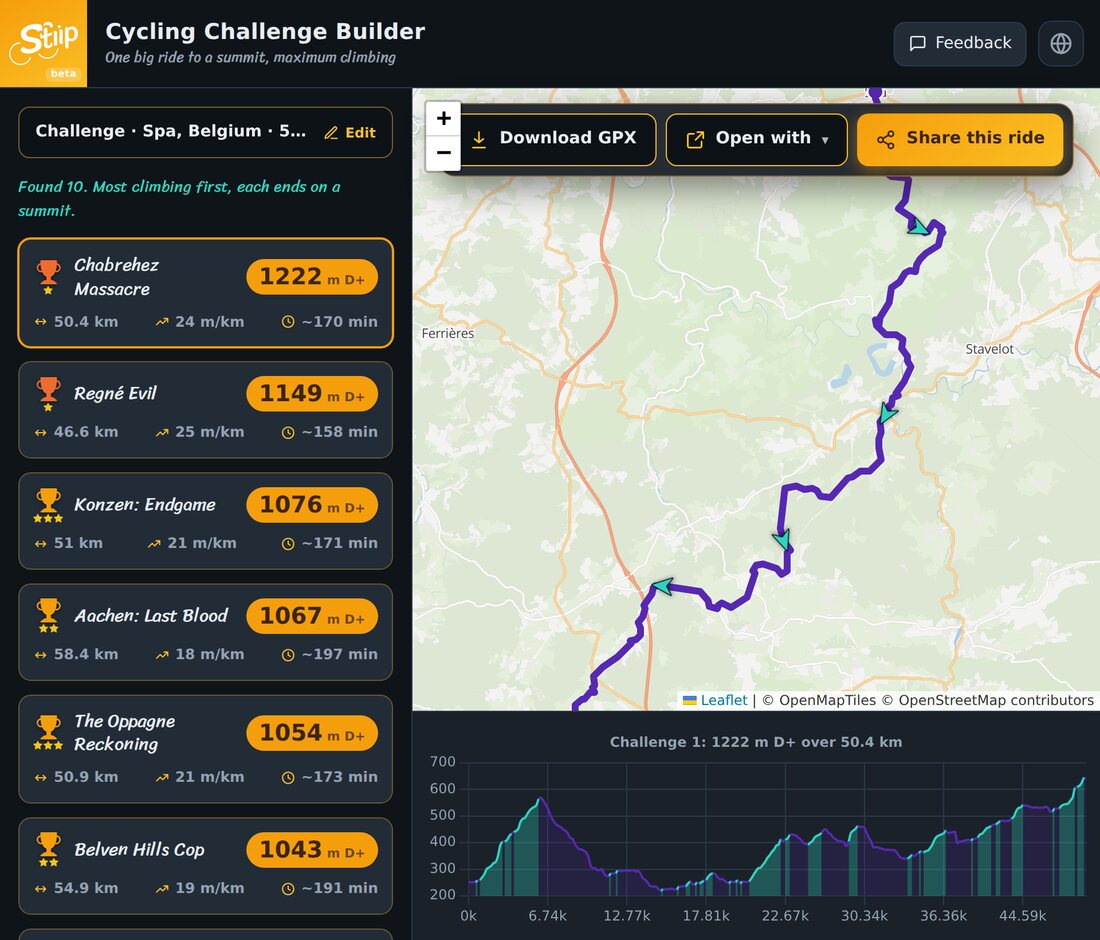Open the Leaflet attribution link
The image size is (1100, 940).
click(x=723, y=700)
